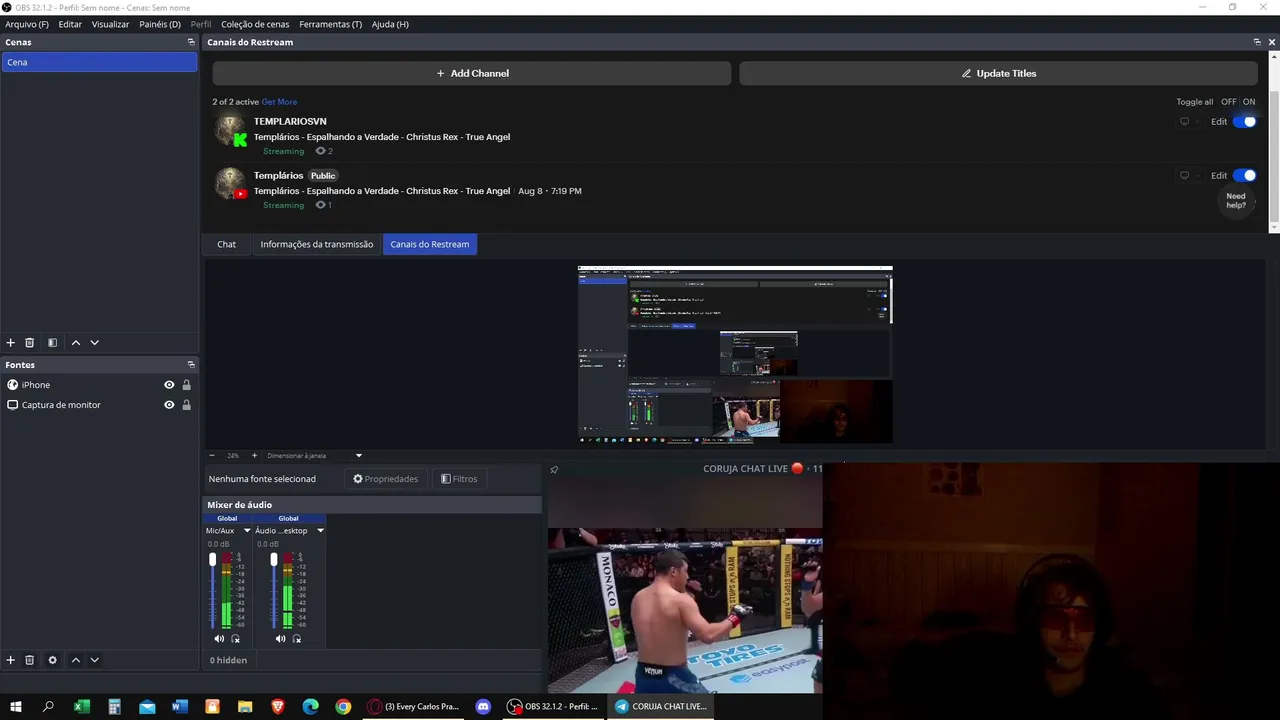Open Excel from the taskbar
The image size is (1280, 720).
coord(82,706)
